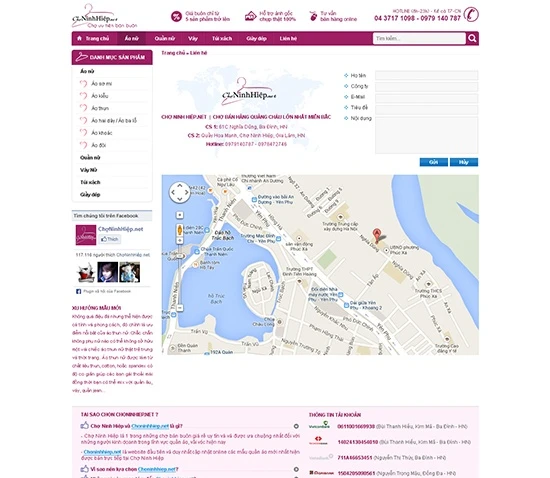Open the Quần nữ sidebar category

90,157
